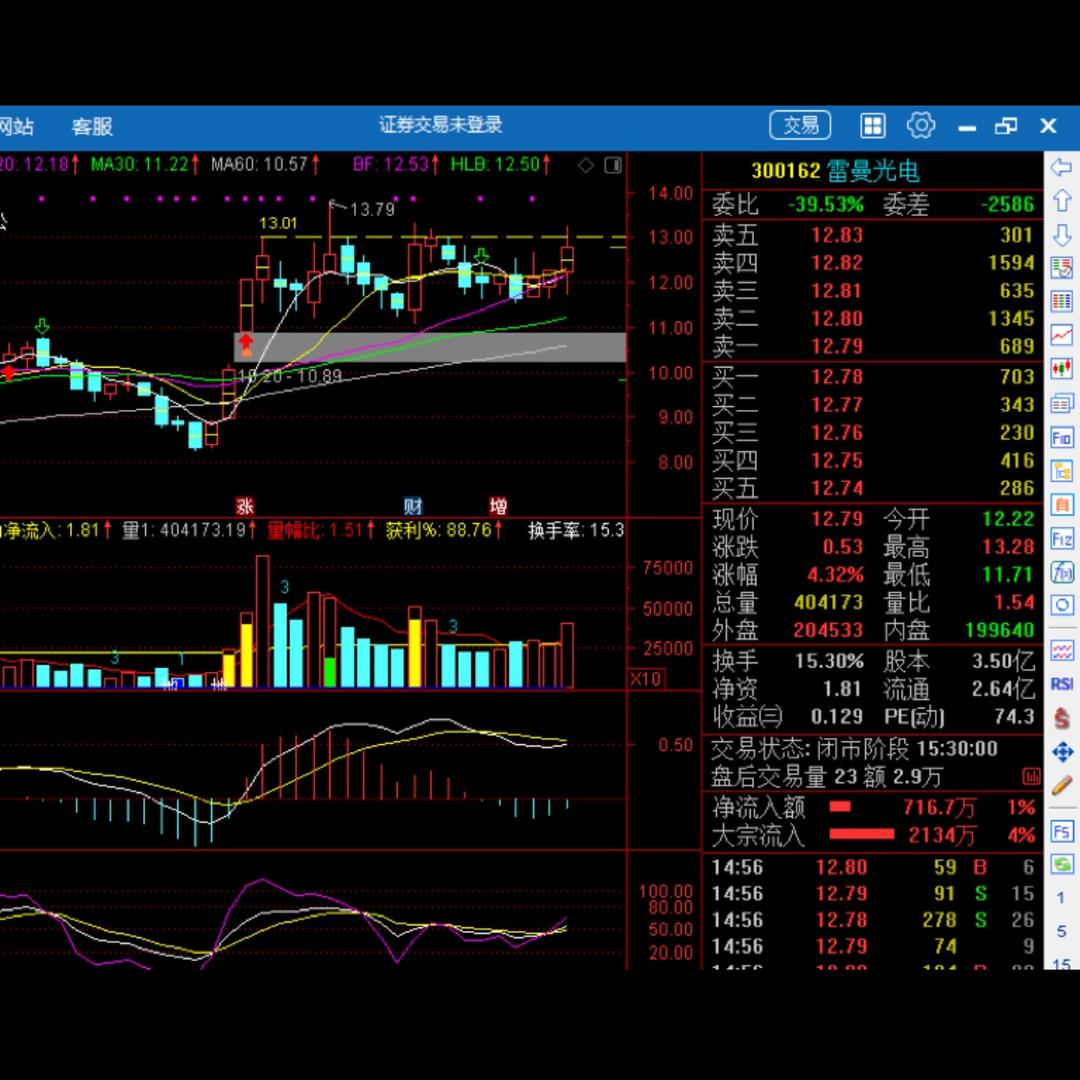This screenshot has height=1080, width=1080.
Task: Click stock name 雷曼光电 header
Action: (872, 171)
